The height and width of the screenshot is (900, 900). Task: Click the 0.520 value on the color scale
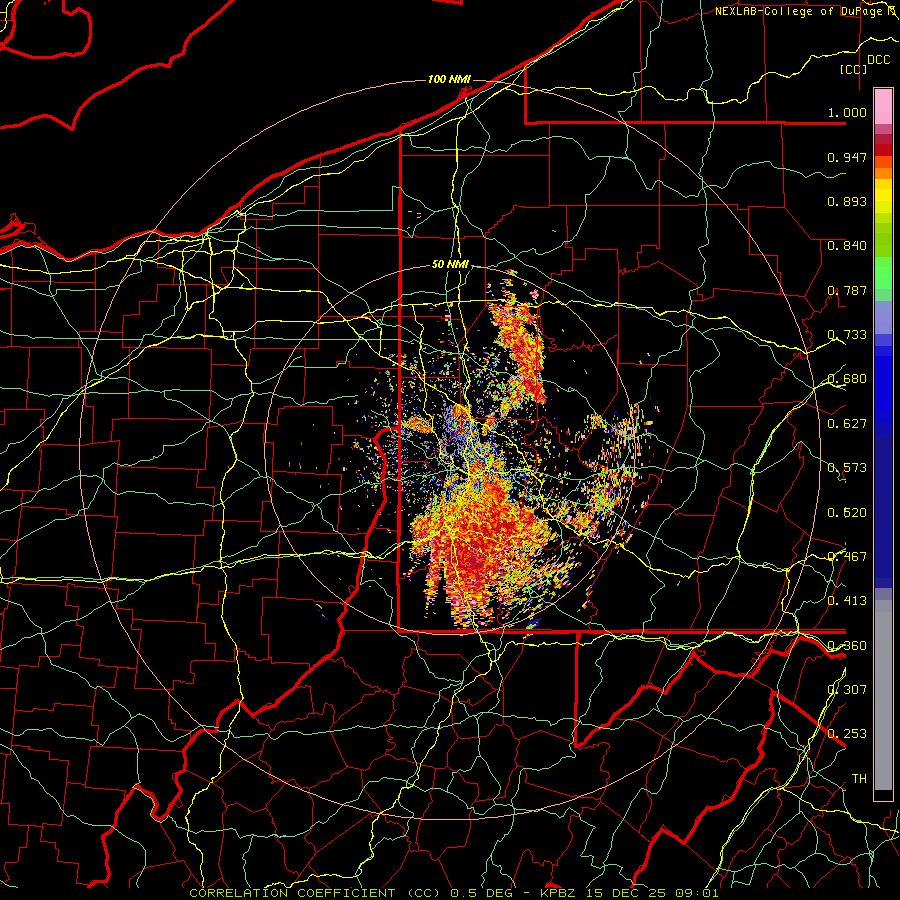pos(847,513)
